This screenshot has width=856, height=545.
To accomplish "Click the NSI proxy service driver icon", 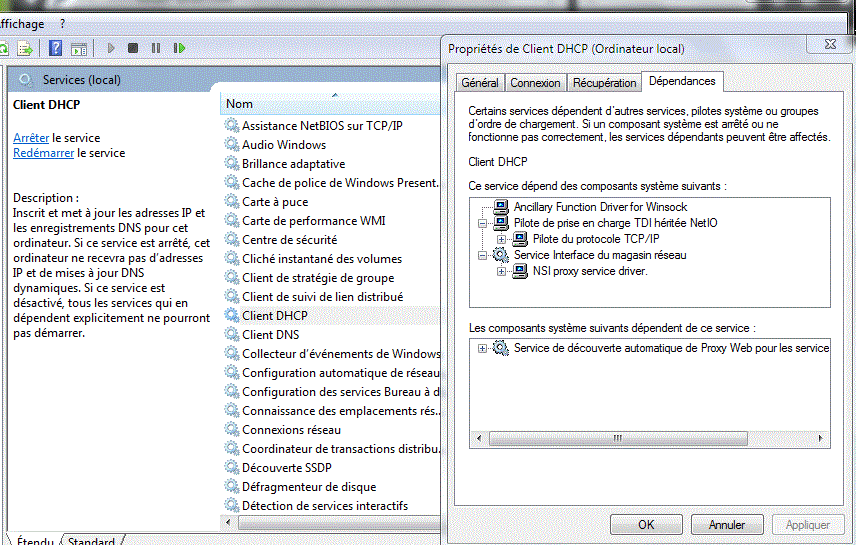I will (520, 271).
